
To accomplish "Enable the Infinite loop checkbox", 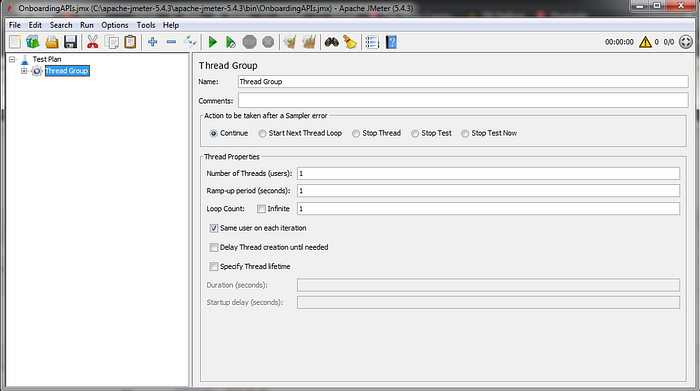I will coord(261,208).
